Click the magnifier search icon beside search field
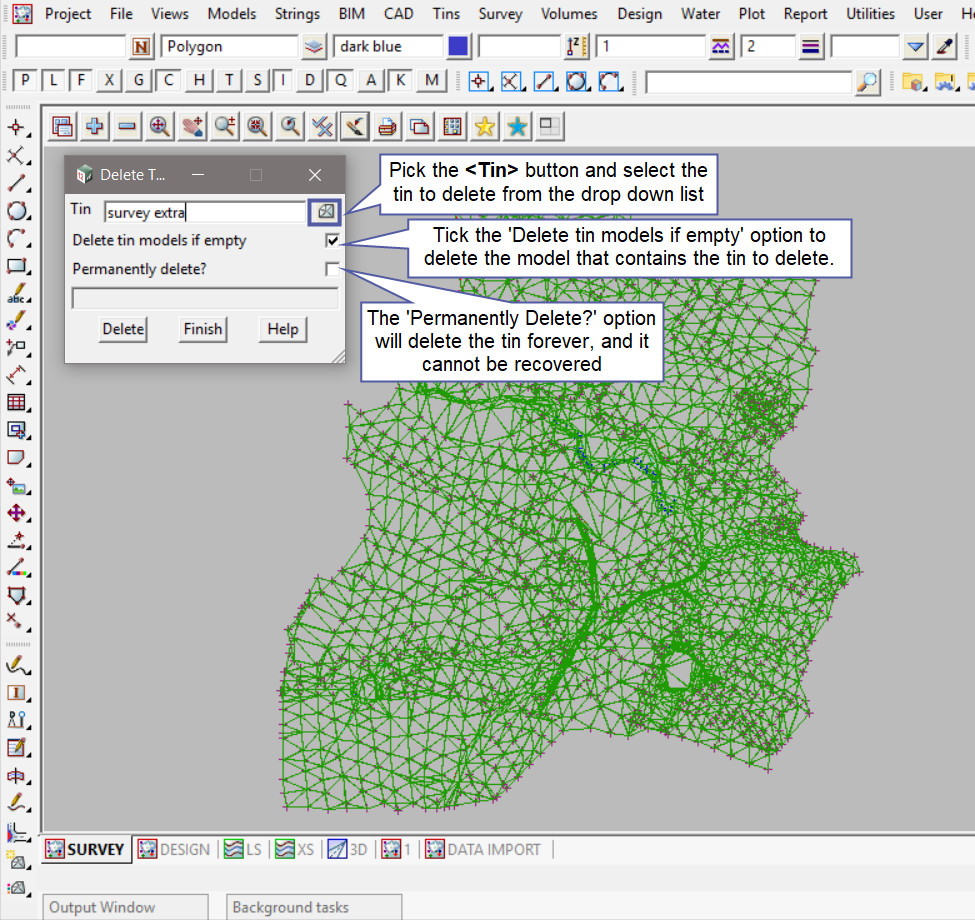975x920 pixels. click(x=868, y=82)
